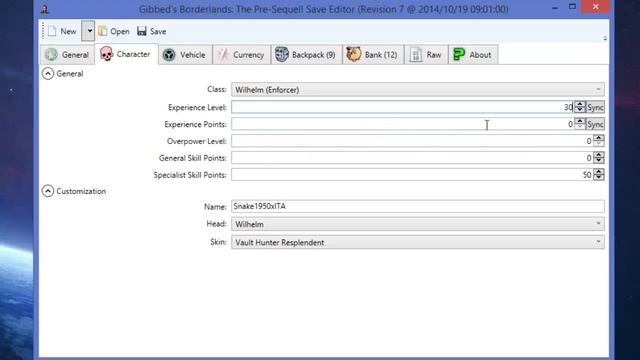Decrease Overpower Level with the down arrow
The image size is (640, 360).
(599, 144)
